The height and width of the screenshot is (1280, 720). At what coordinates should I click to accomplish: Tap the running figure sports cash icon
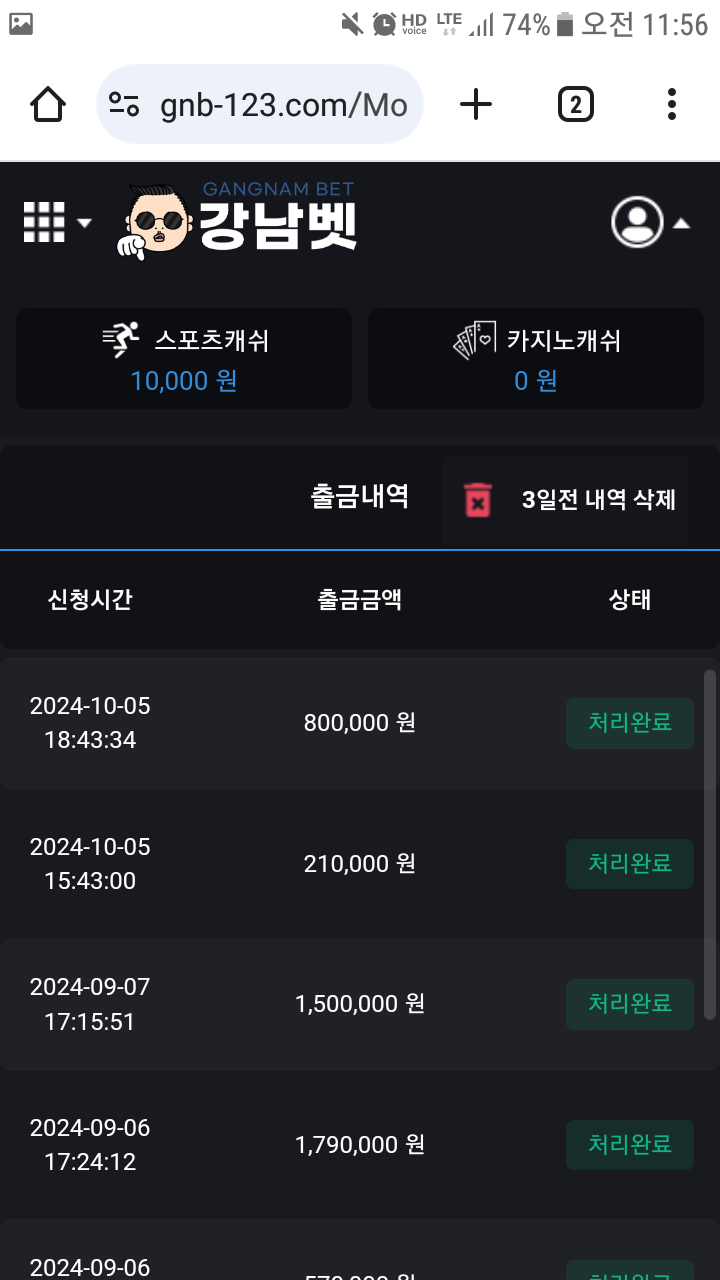[x=121, y=341]
